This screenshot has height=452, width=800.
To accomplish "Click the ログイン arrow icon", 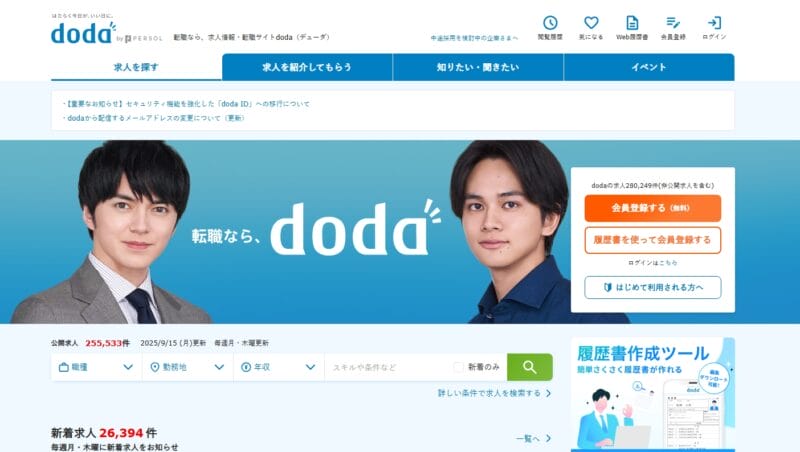I will [714, 23].
